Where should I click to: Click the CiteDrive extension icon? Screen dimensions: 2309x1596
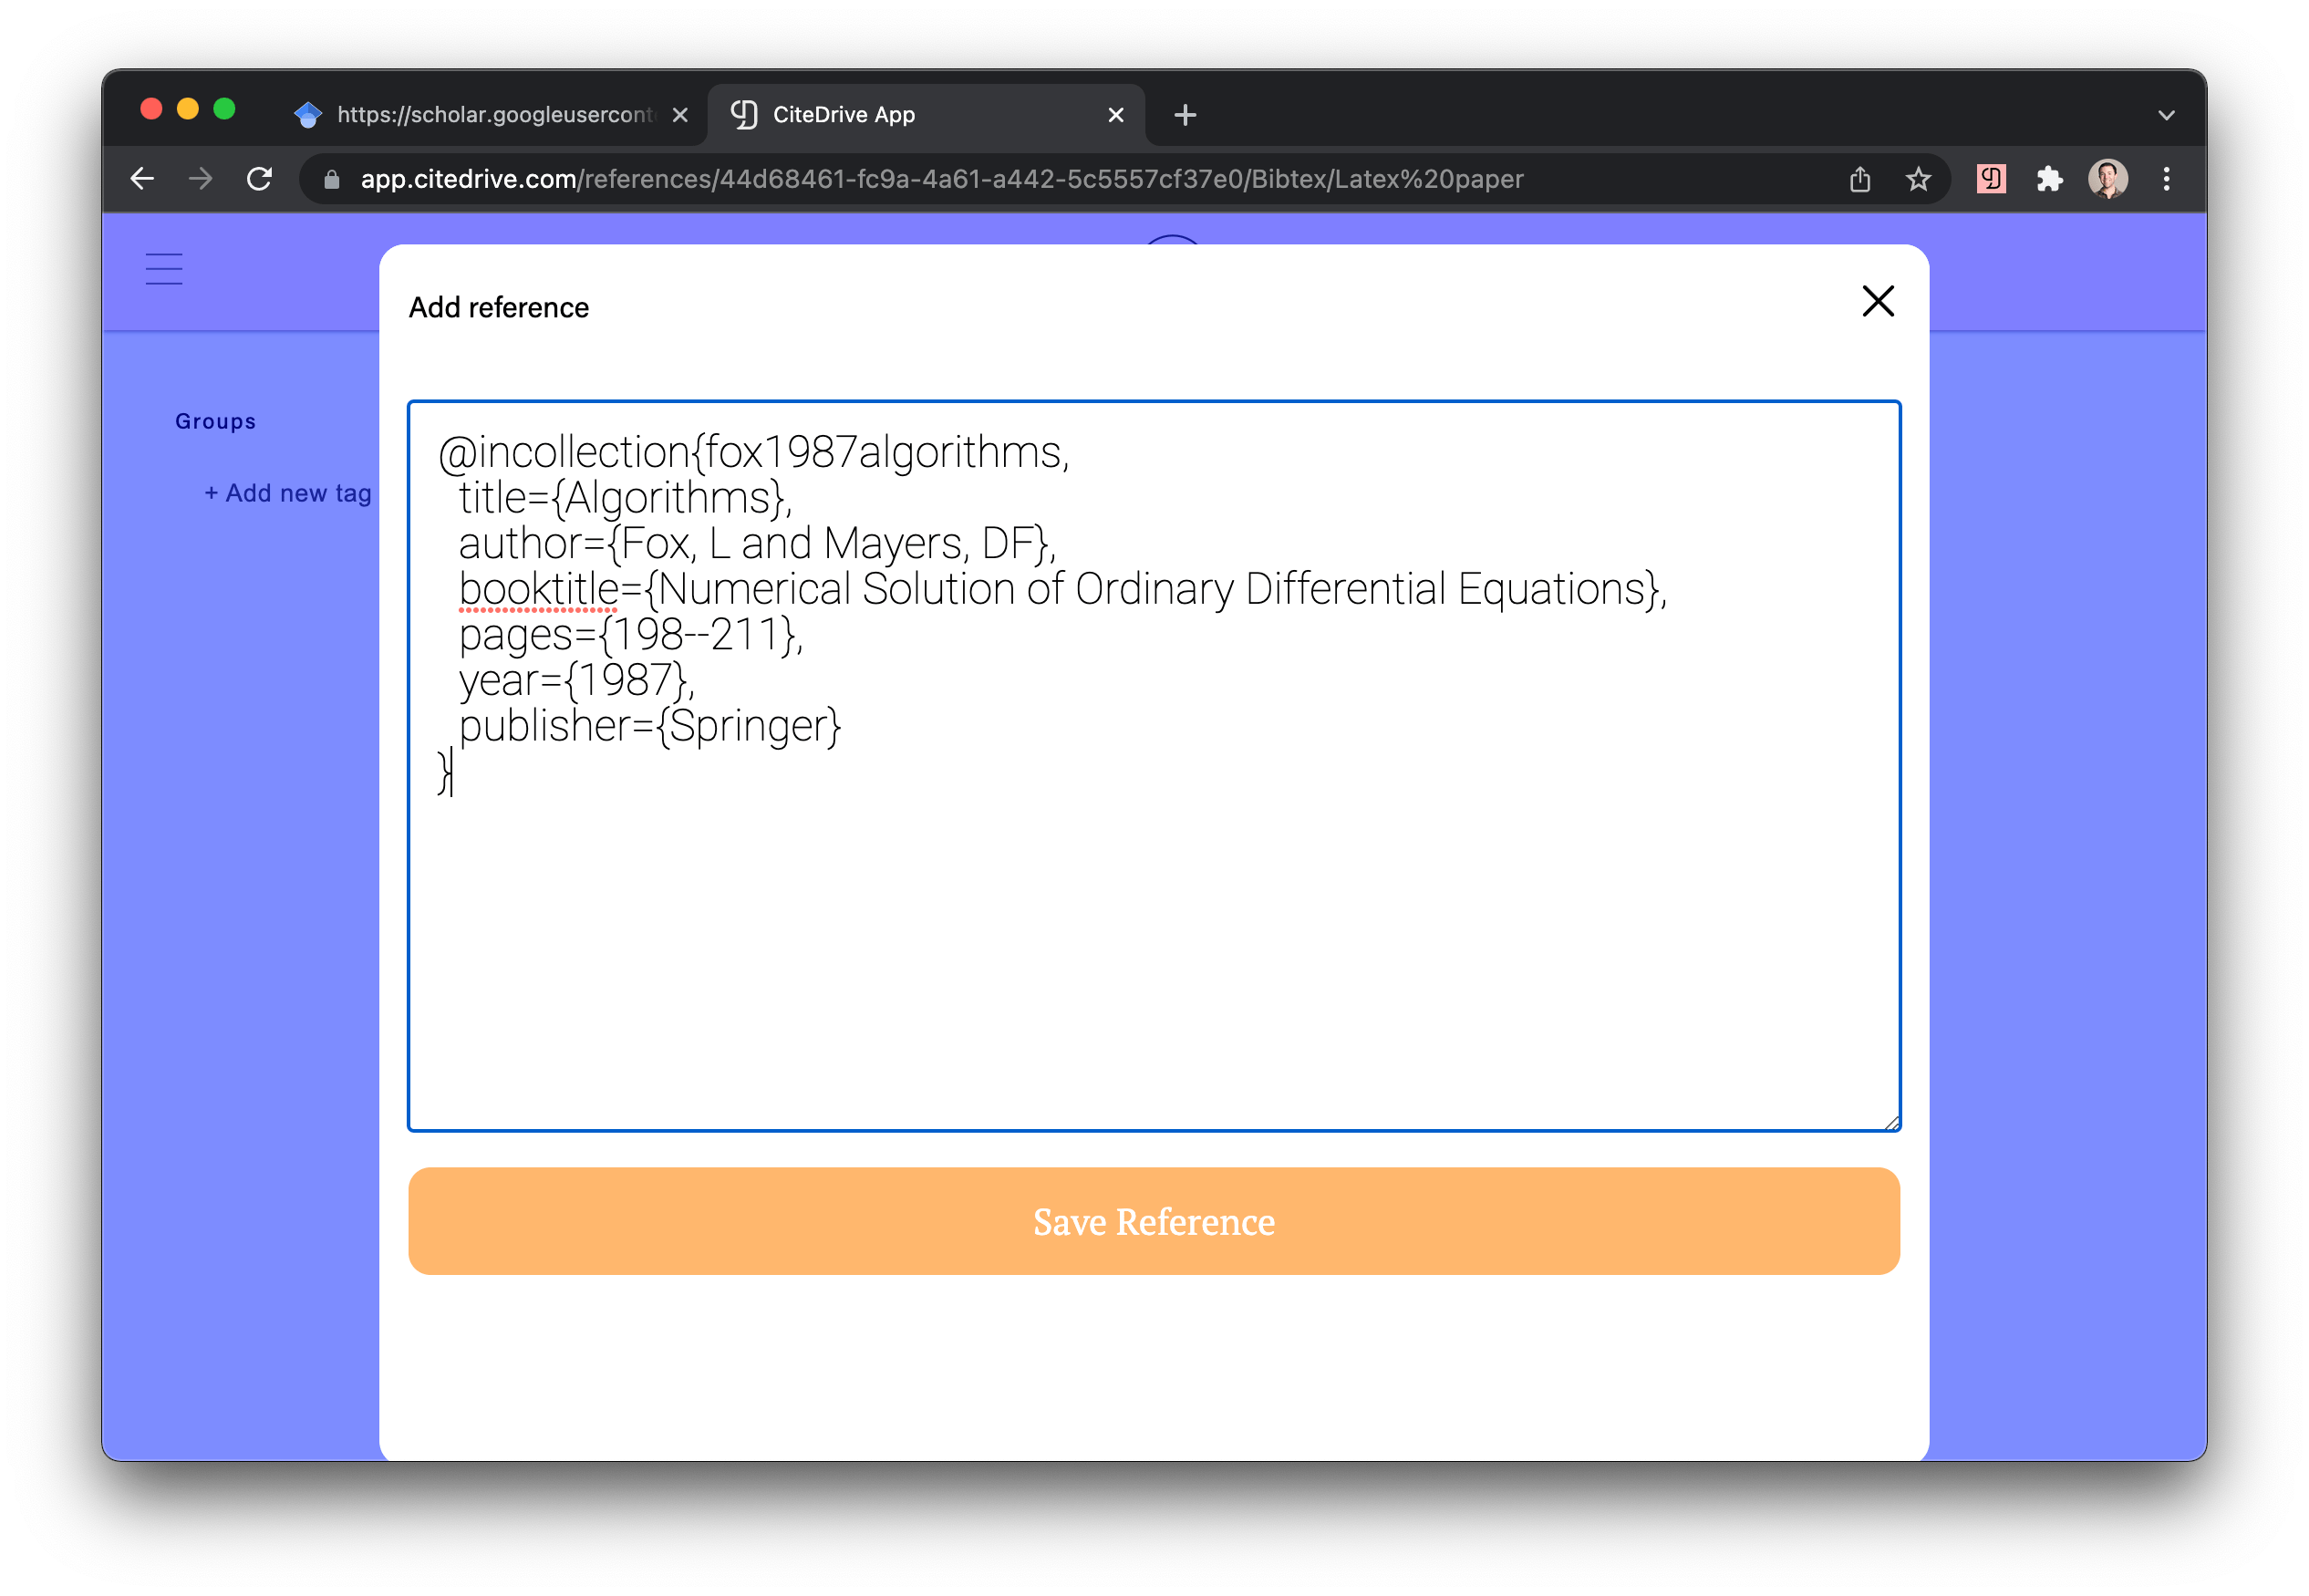click(x=1990, y=179)
